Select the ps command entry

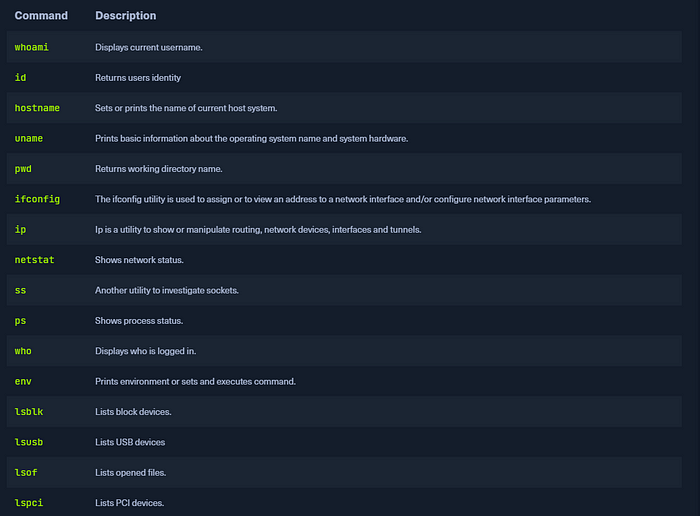click(x=20, y=320)
